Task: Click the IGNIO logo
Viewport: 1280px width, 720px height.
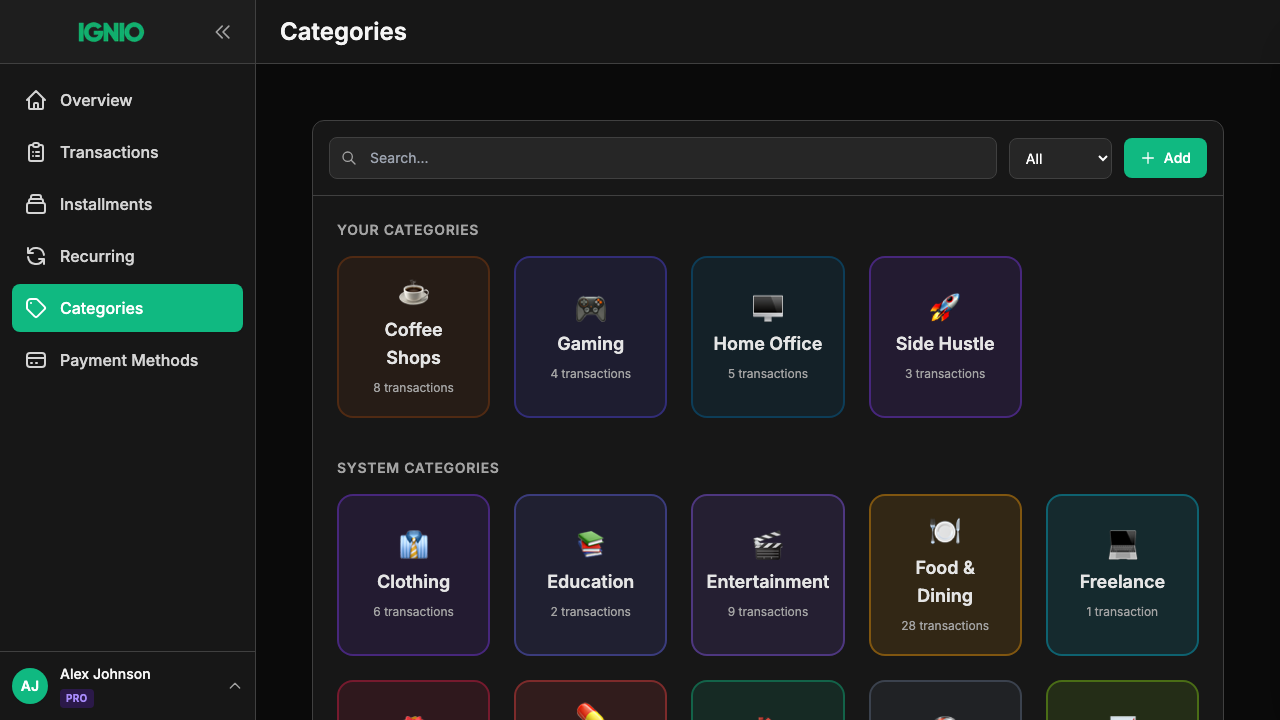Action: coord(111,32)
